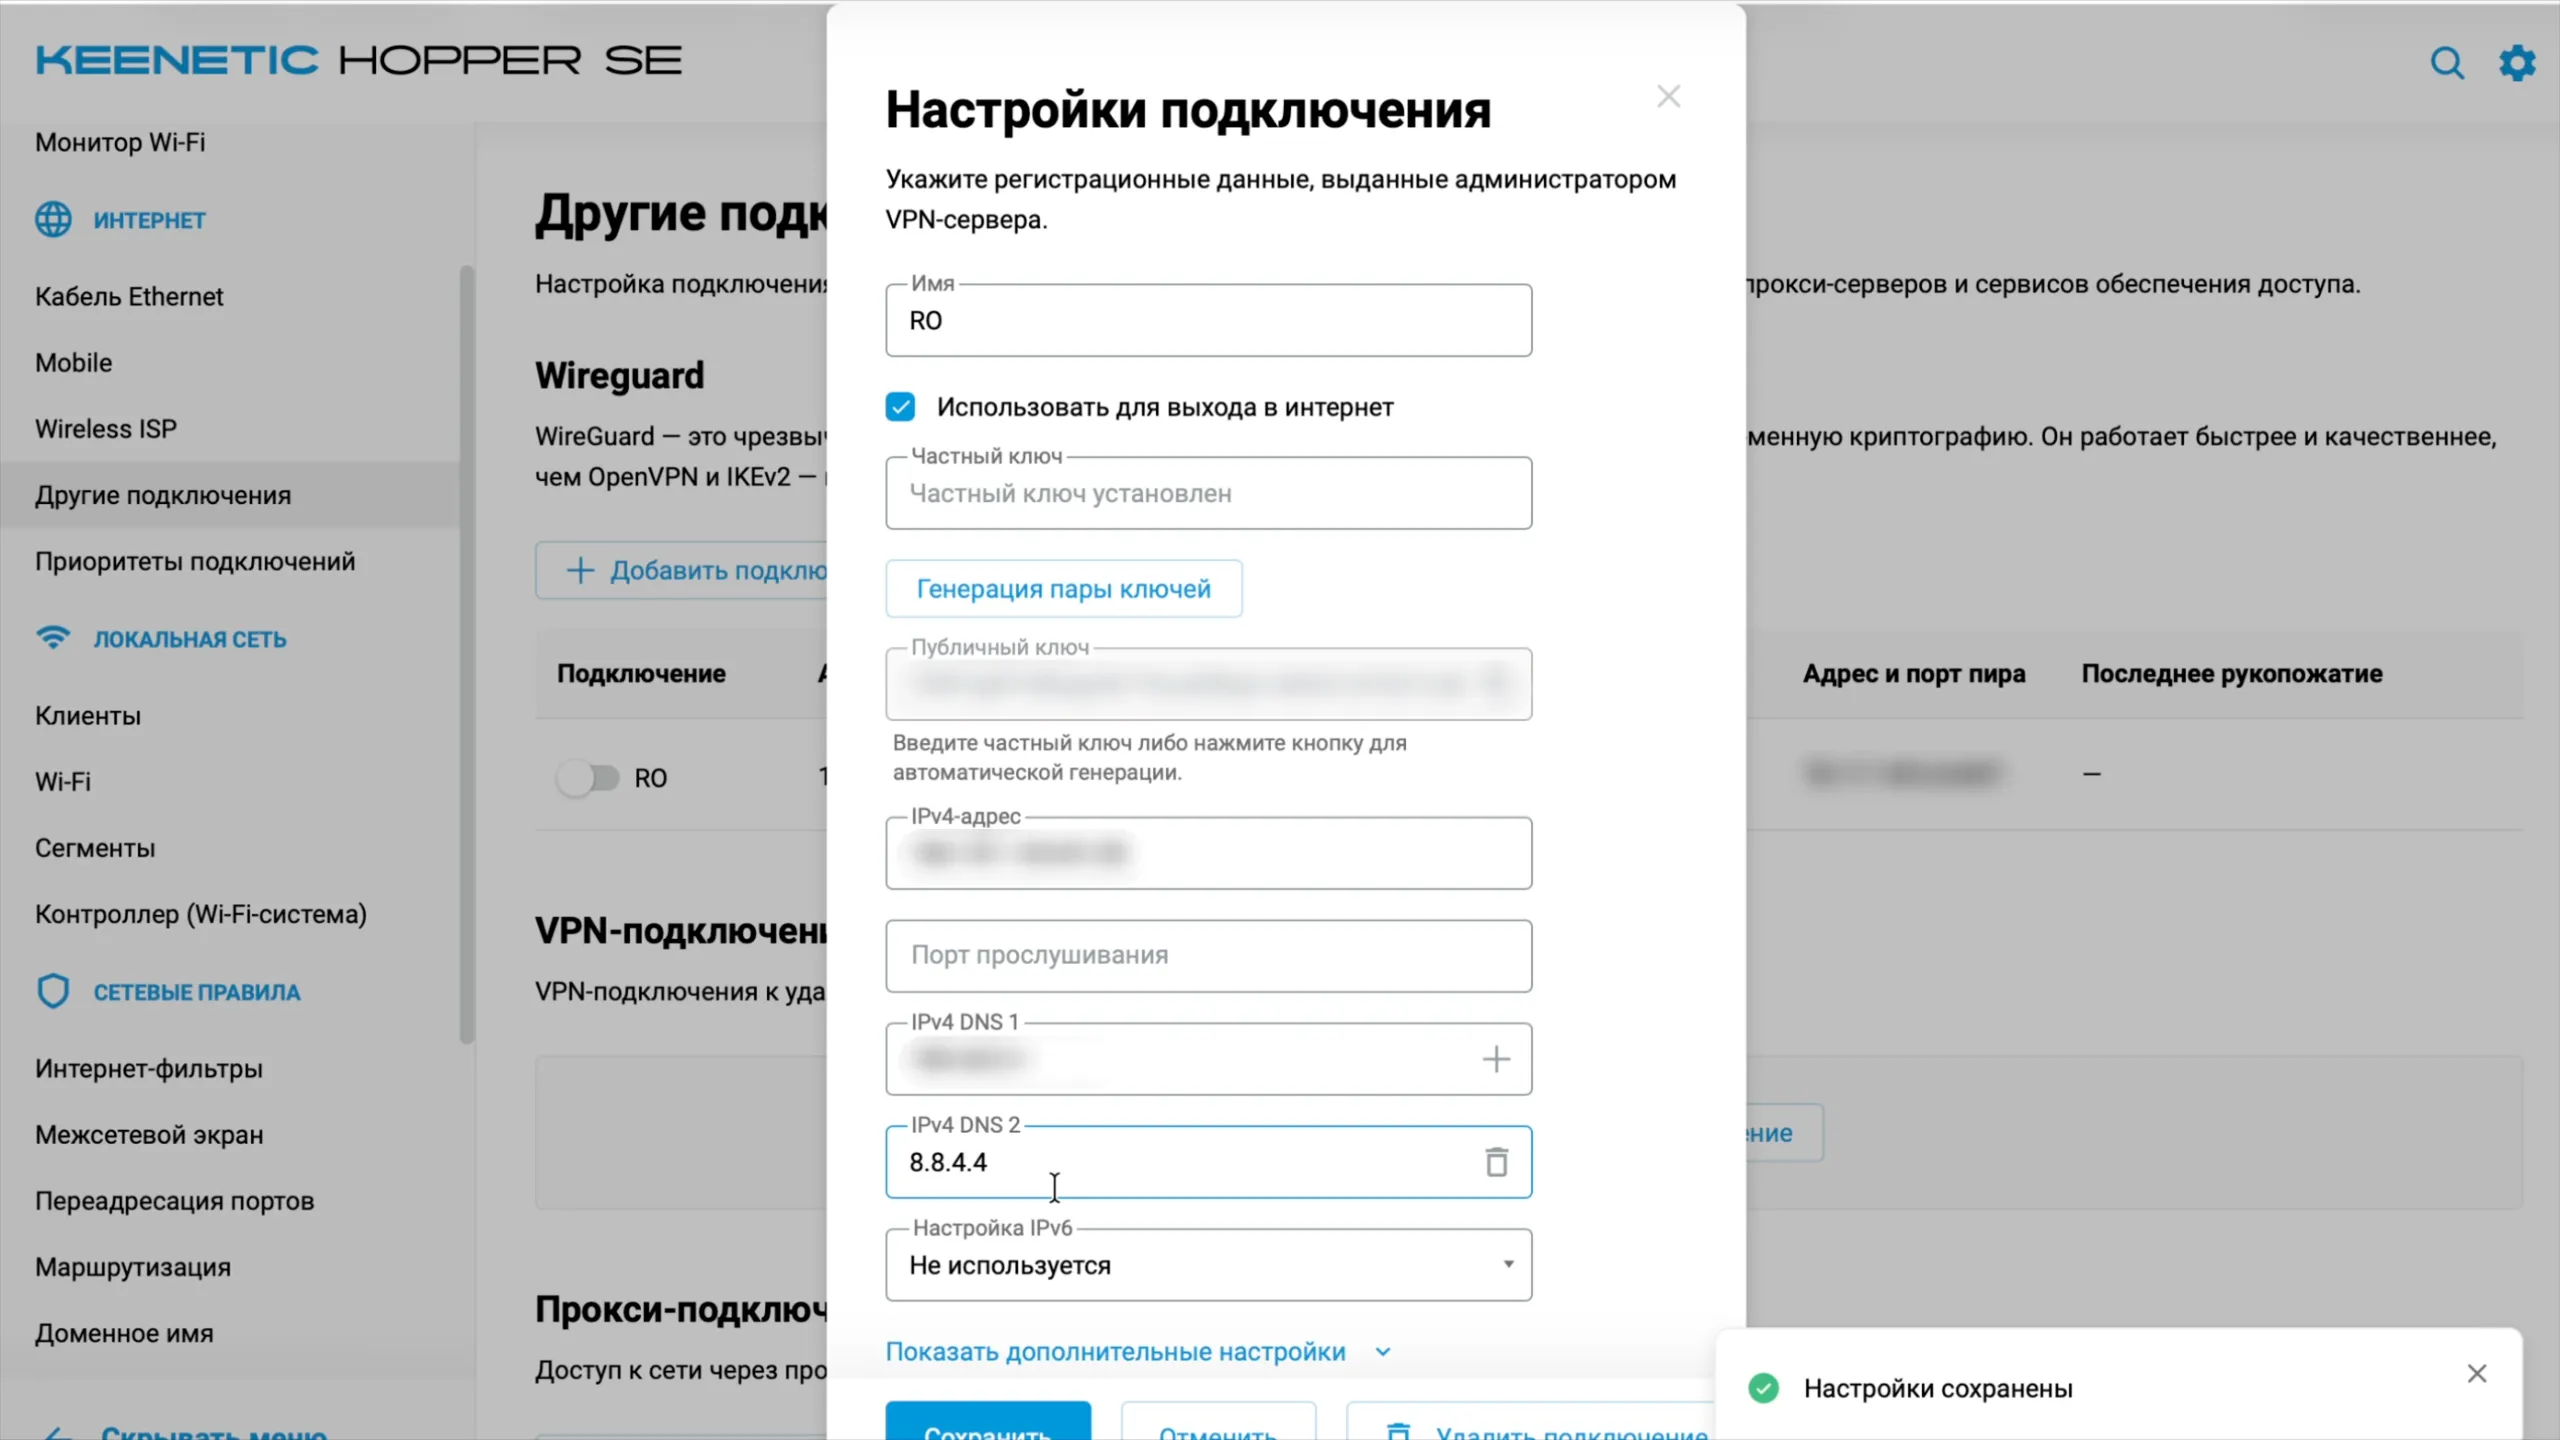Open Интернет-фильтры in sidebar

149,1068
